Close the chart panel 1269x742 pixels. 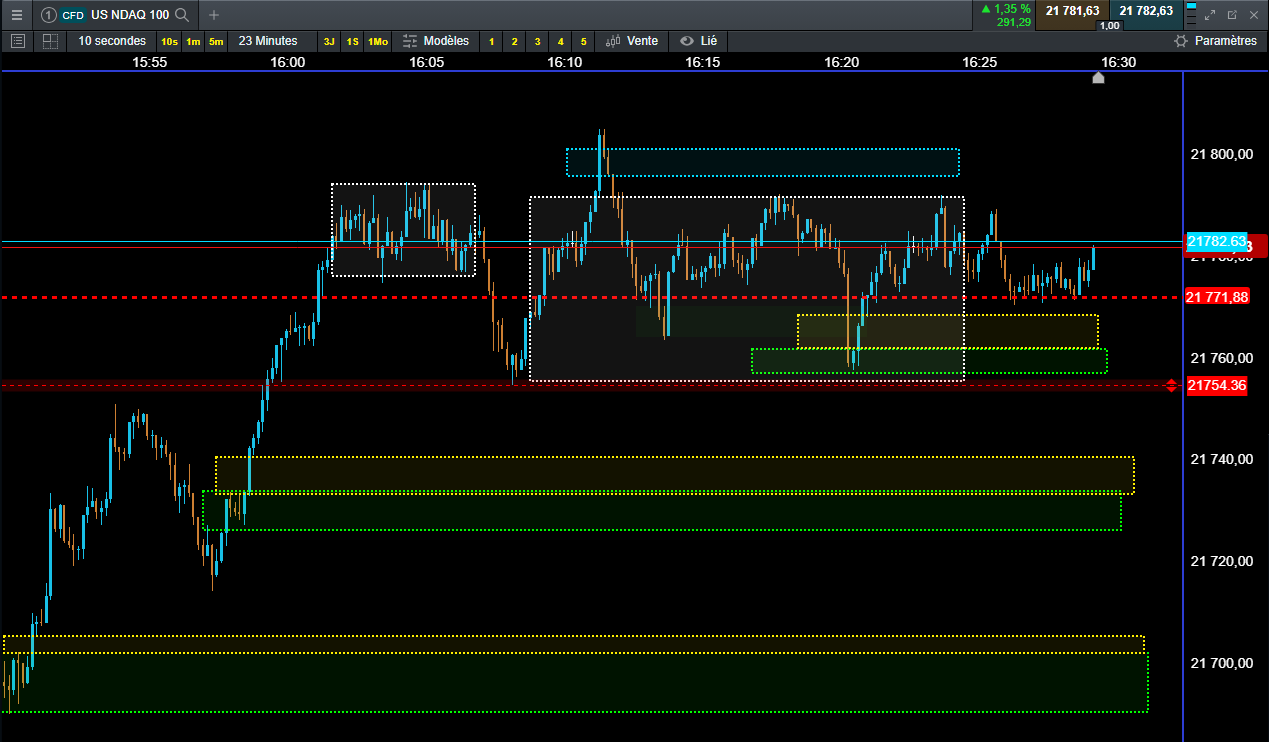pyautogui.click(x=1253, y=15)
